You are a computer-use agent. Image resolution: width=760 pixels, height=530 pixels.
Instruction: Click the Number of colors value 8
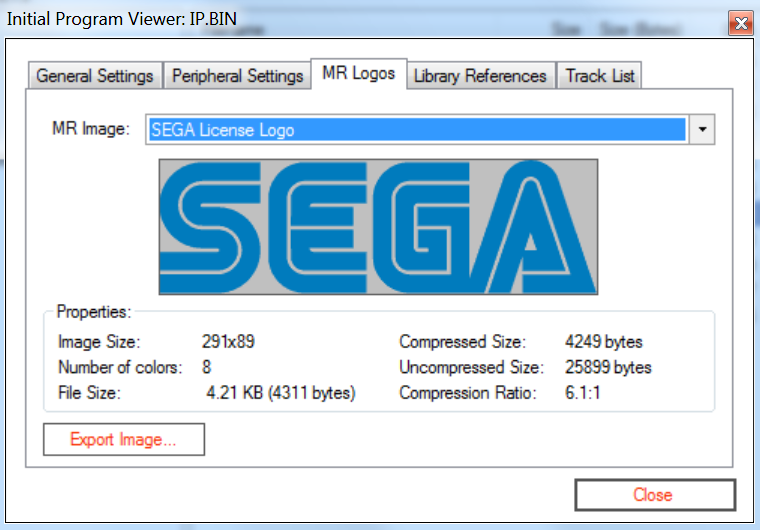(206, 367)
